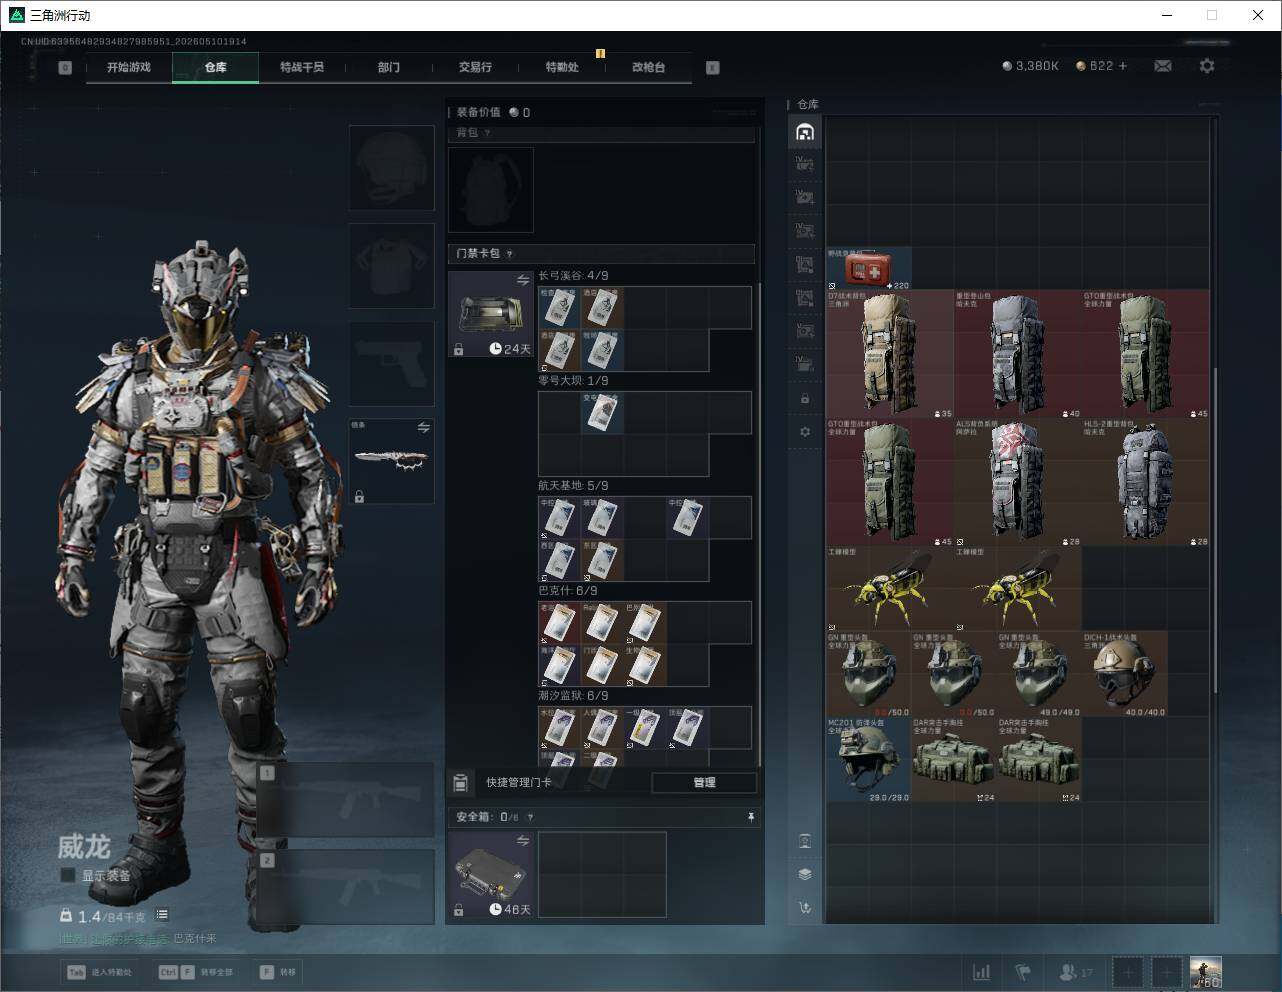Click the quick card management icon
The width and height of the screenshot is (1282, 992).
coord(461,782)
